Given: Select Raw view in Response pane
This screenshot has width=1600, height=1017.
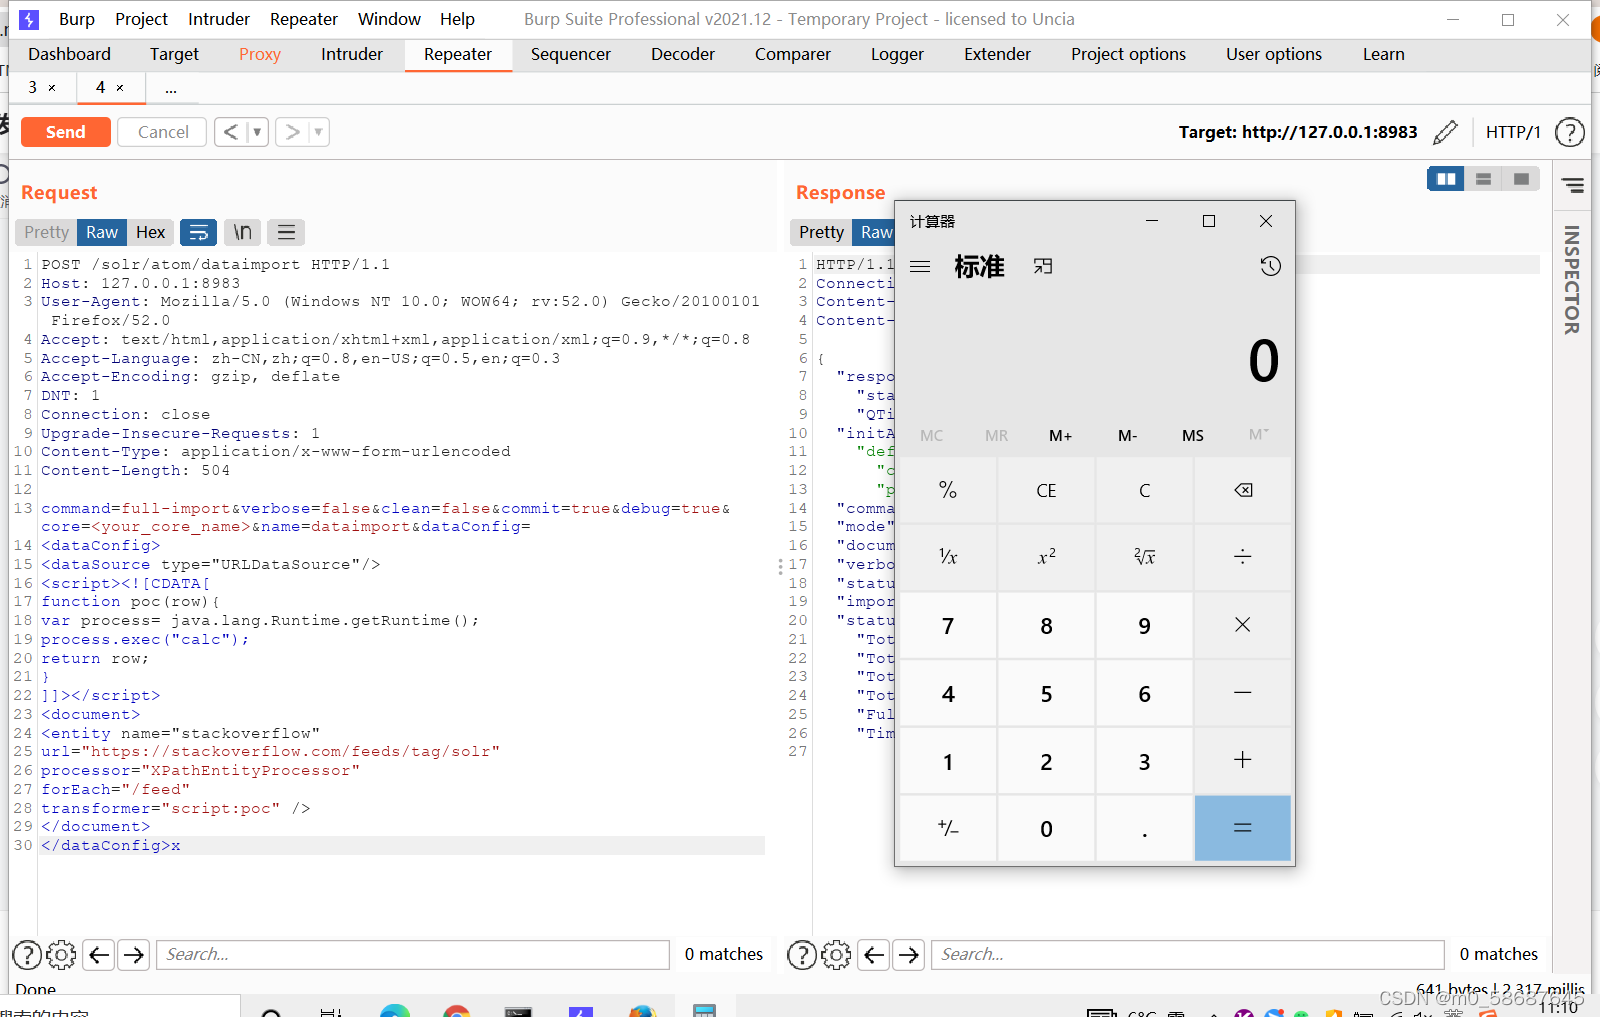Looking at the screenshot, I should tap(874, 232).
